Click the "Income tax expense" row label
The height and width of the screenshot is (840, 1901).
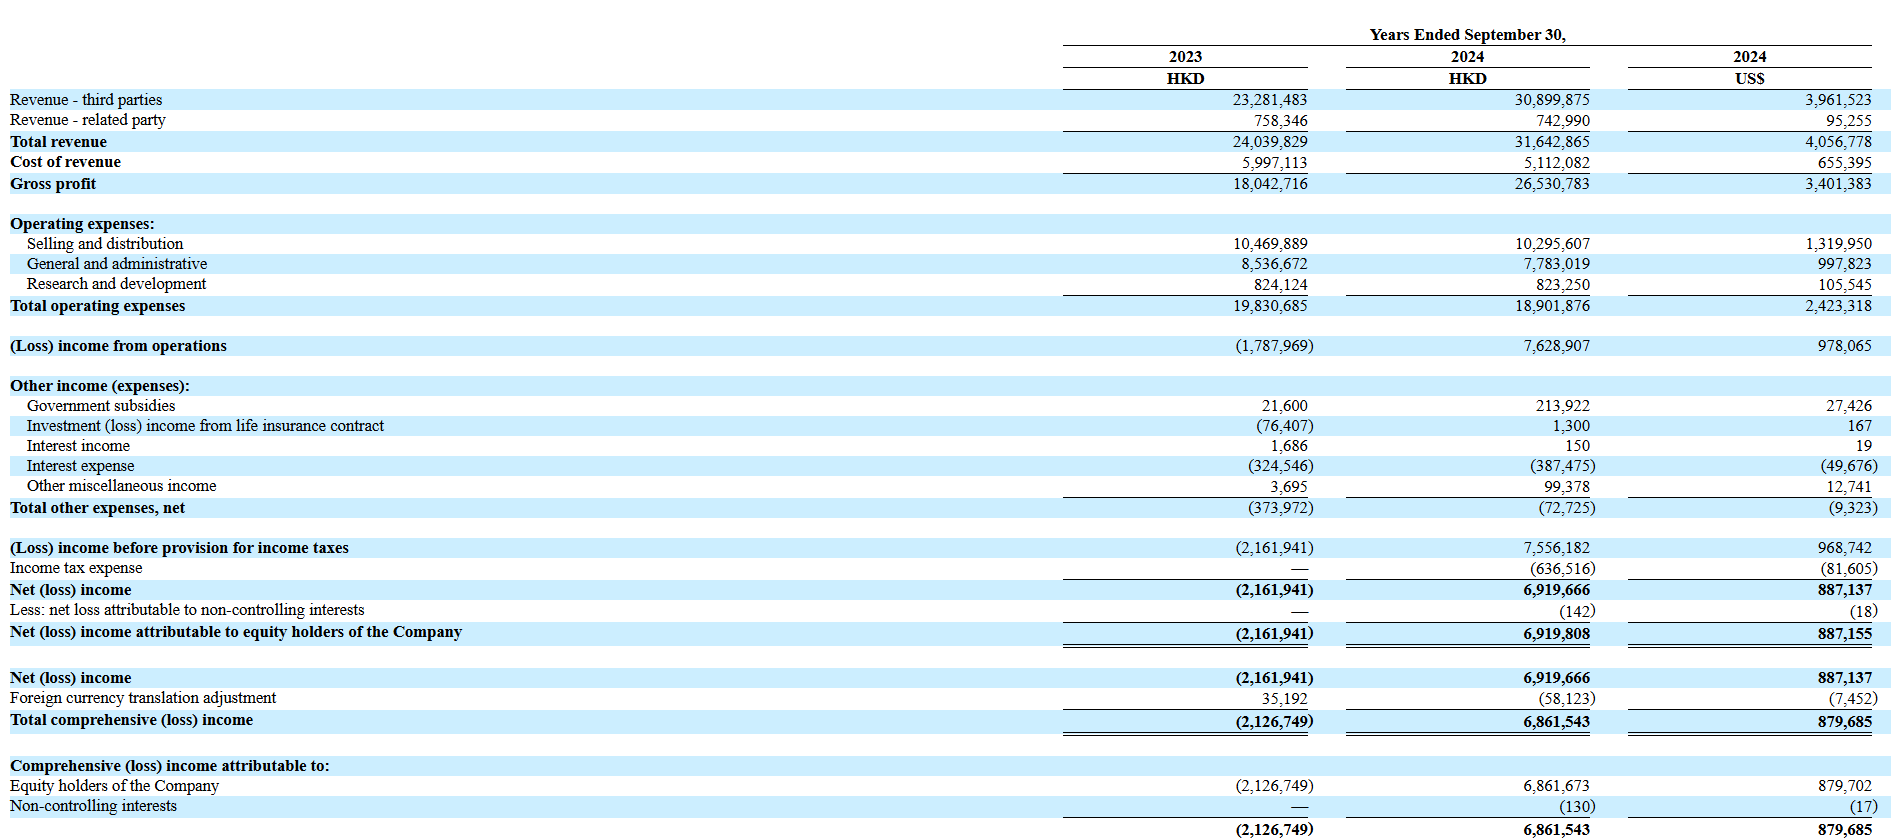(76, 568)
